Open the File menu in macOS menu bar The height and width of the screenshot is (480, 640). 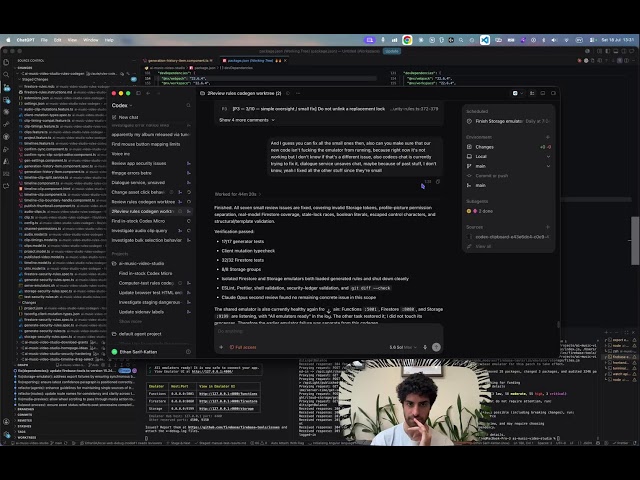tap(44, 40)
